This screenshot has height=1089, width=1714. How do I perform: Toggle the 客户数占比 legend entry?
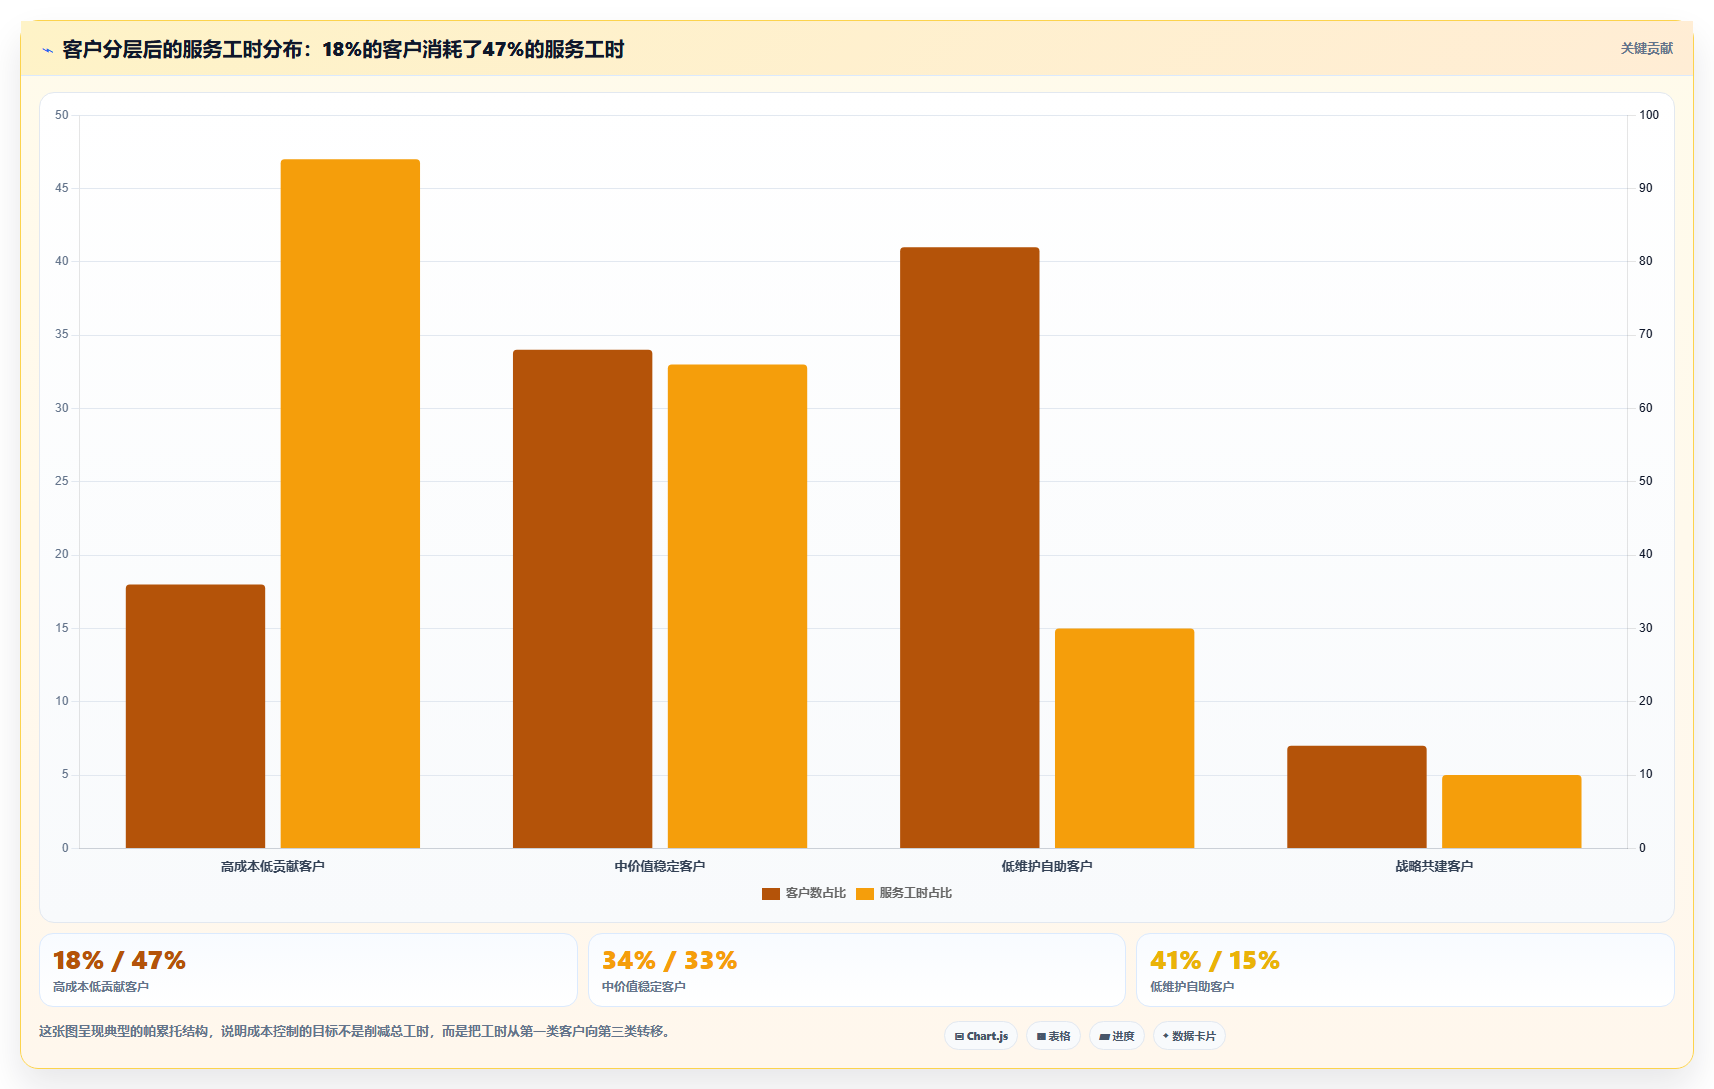tap(804, 893)
